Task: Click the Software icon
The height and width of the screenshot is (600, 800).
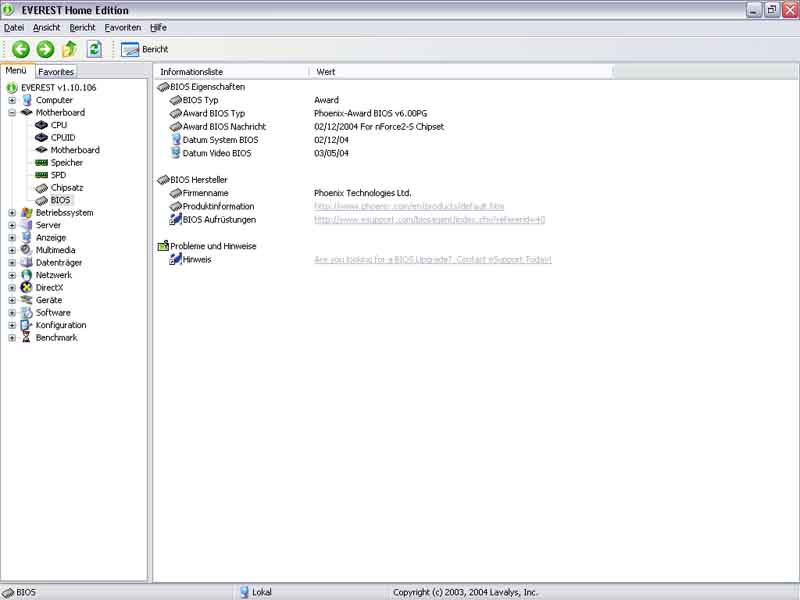Action: (27, 313)
